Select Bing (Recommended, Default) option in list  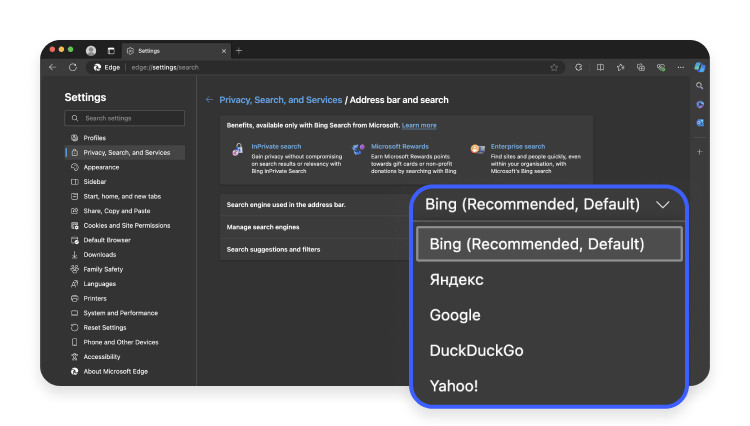point(549,244)
